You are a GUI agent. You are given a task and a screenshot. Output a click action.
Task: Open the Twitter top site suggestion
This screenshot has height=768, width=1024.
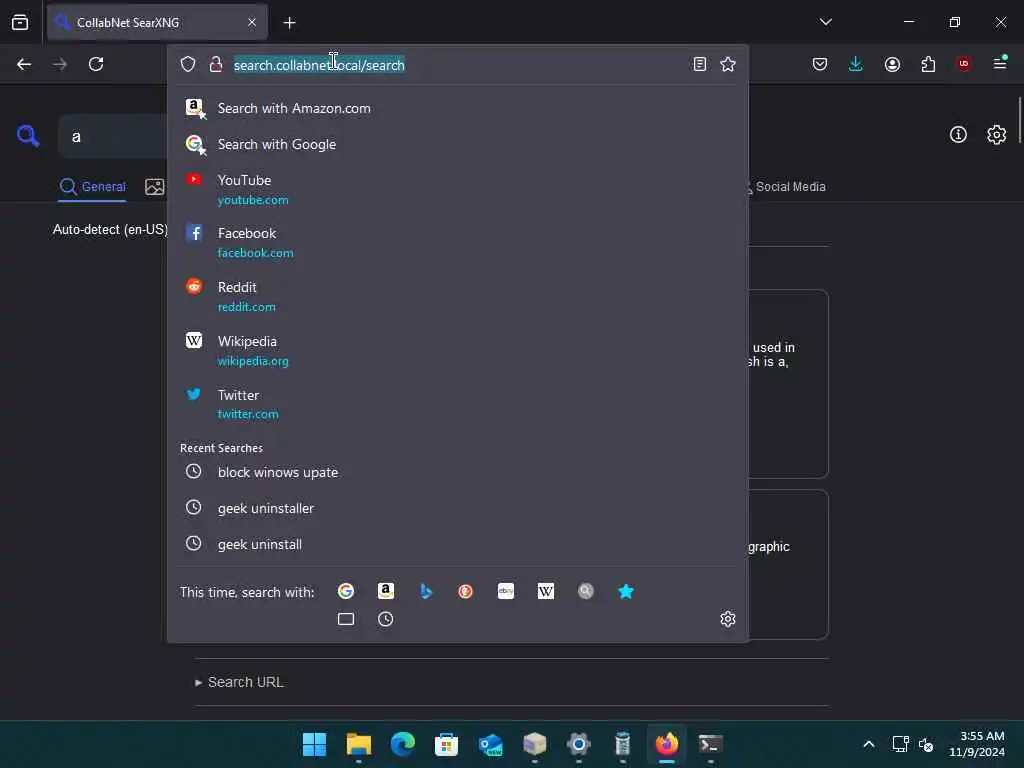457,404
